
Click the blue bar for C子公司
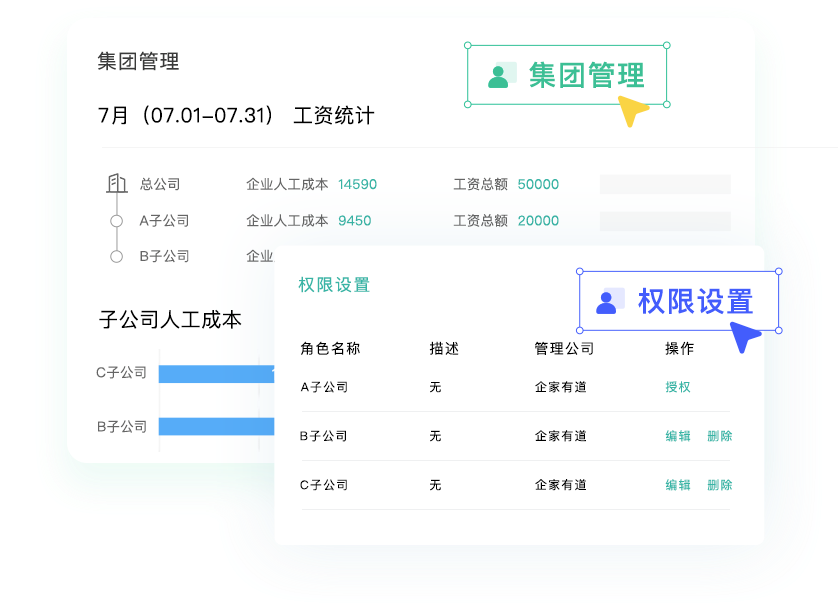[x=215, y=374]
